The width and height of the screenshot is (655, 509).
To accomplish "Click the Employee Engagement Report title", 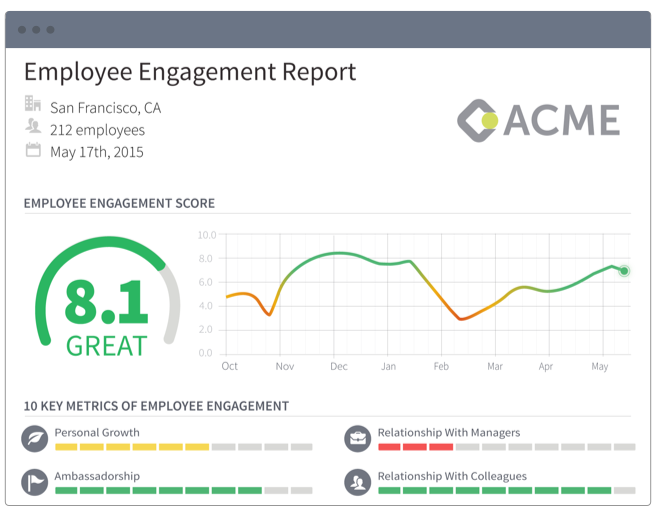I will [190, 72].
